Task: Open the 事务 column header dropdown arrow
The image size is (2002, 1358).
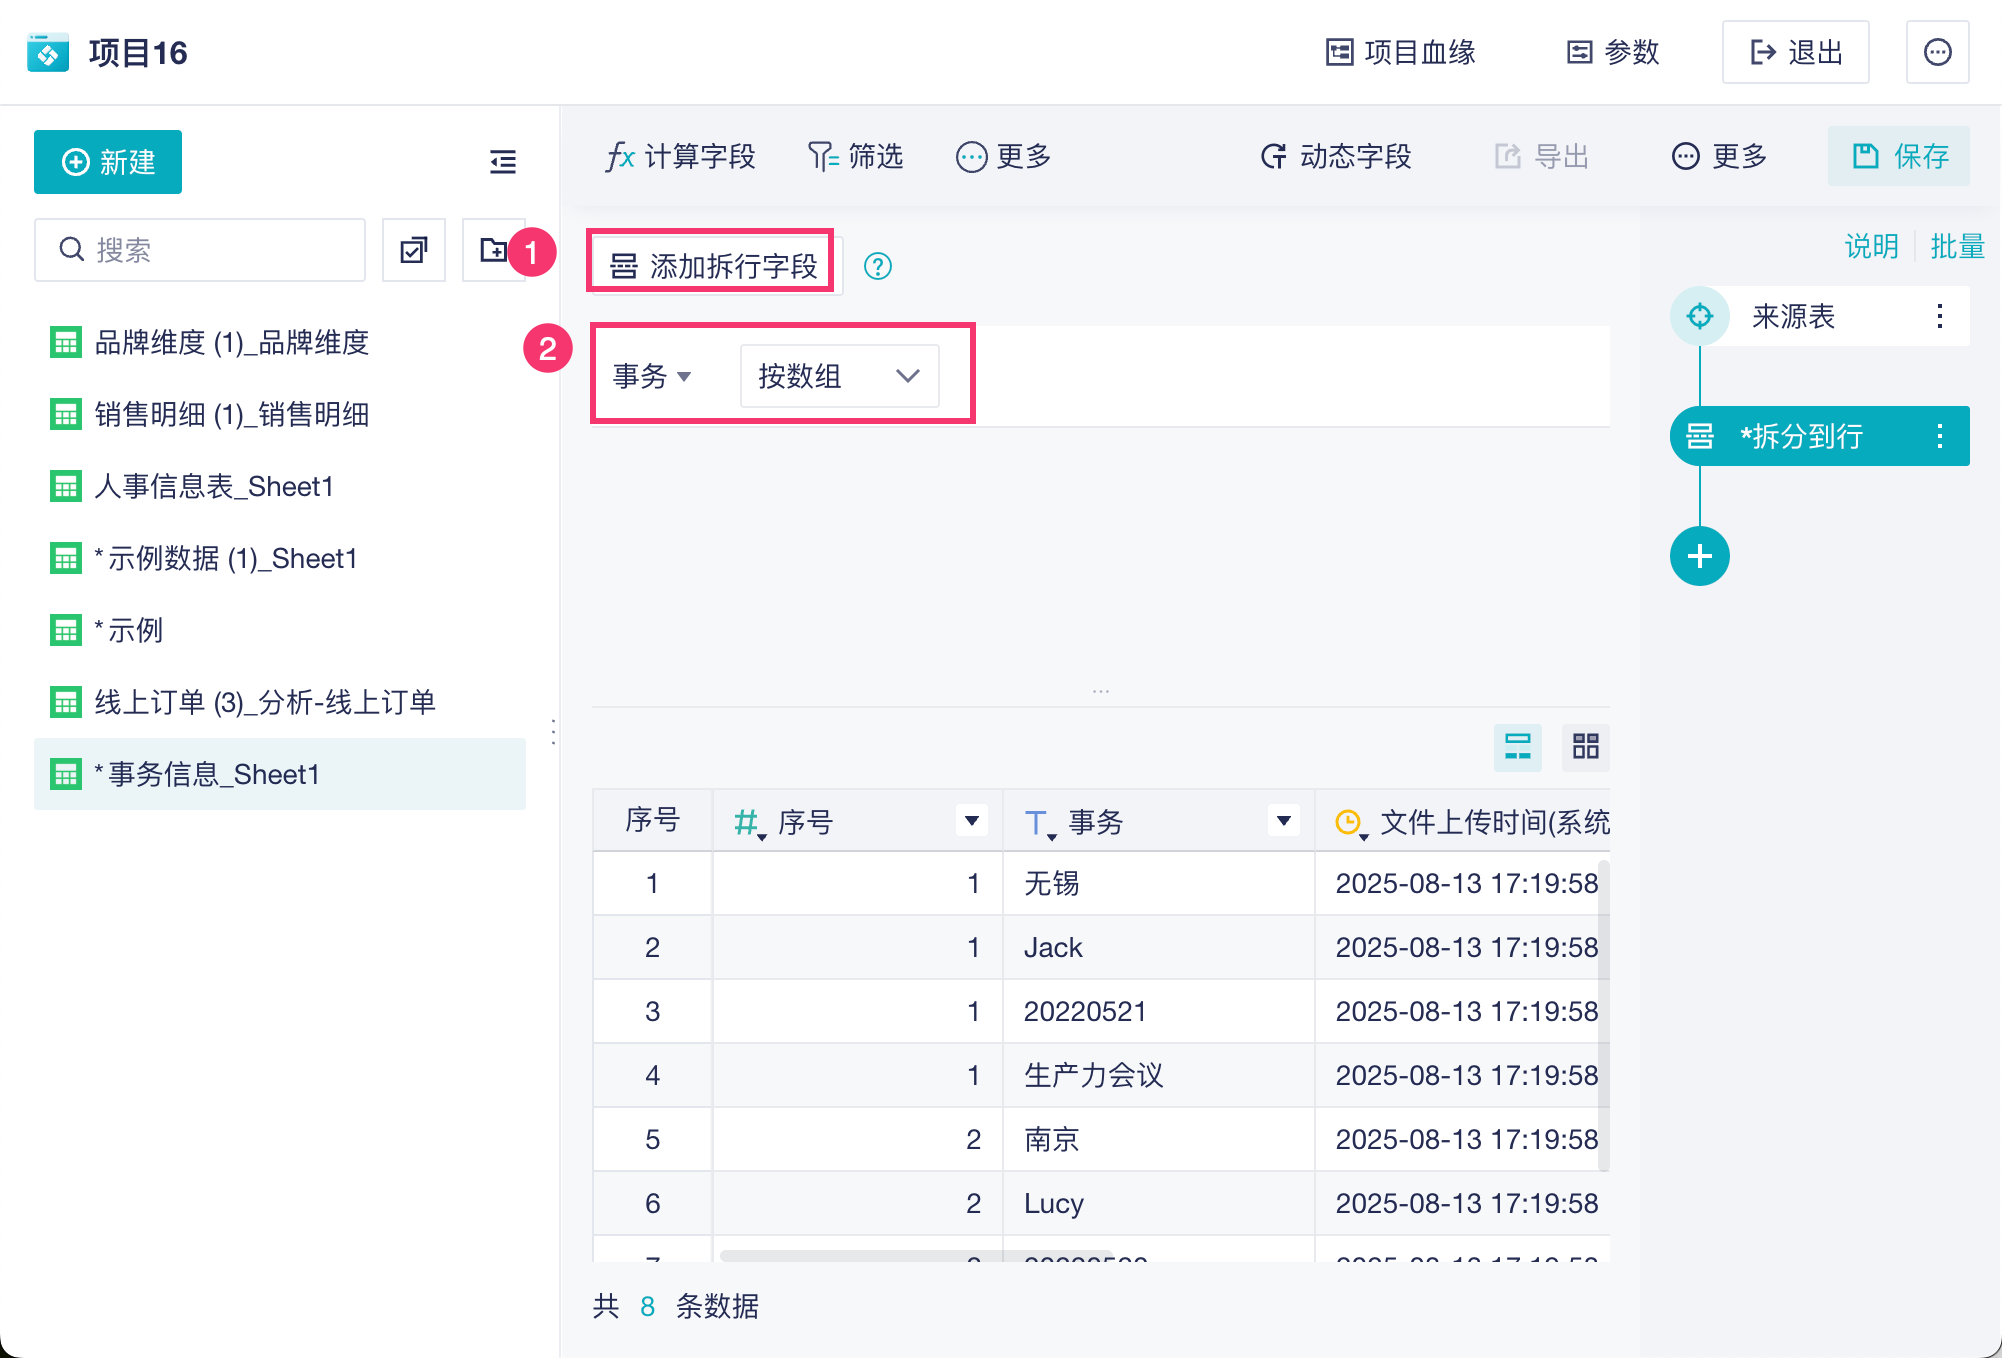Action: (x=1283, y=821)
